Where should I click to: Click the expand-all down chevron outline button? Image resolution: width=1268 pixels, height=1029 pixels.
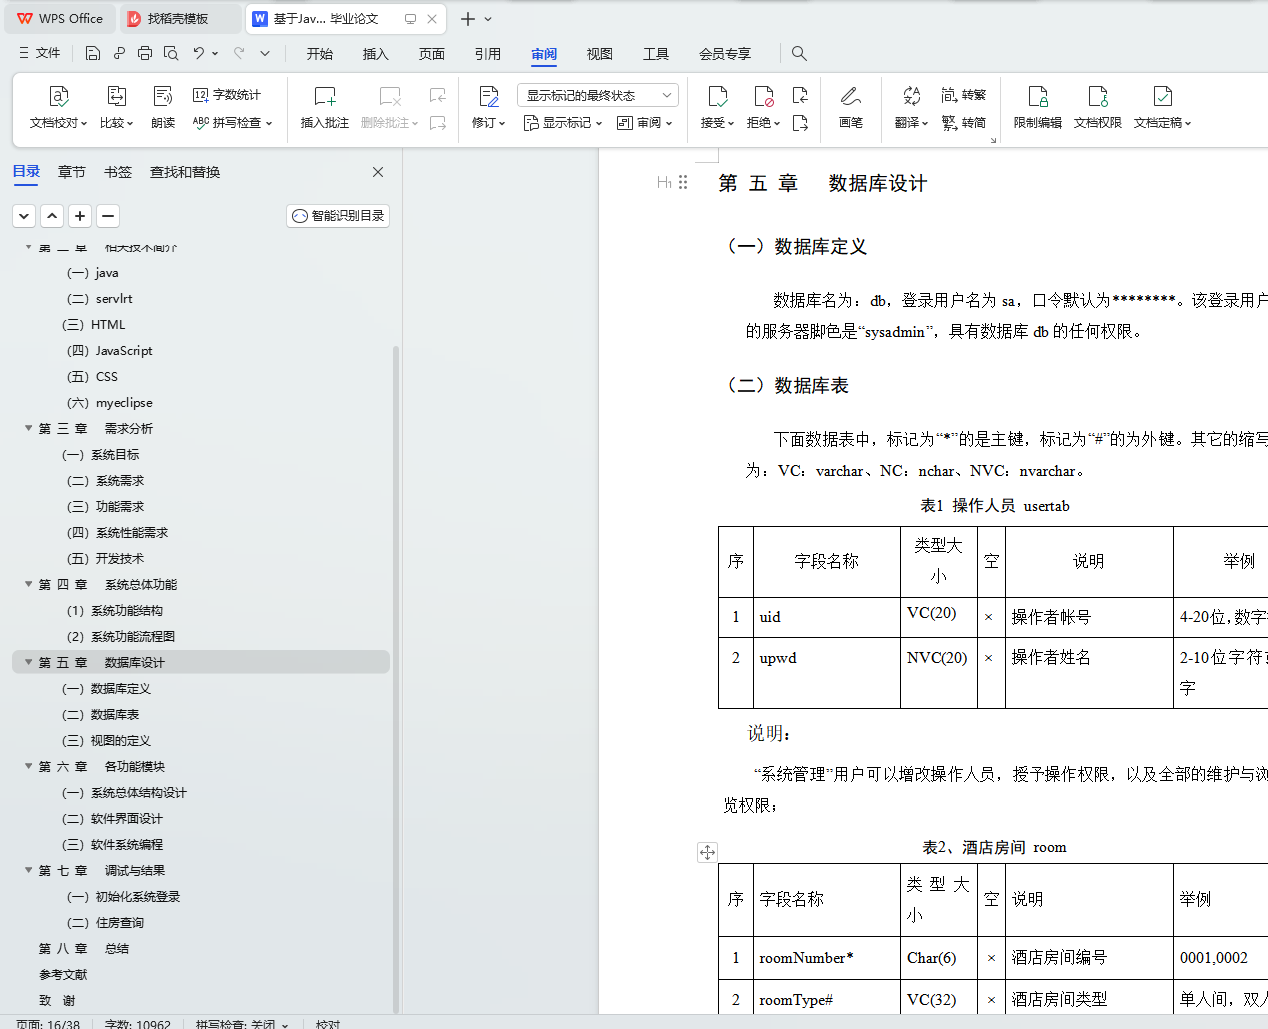point(25,215)
